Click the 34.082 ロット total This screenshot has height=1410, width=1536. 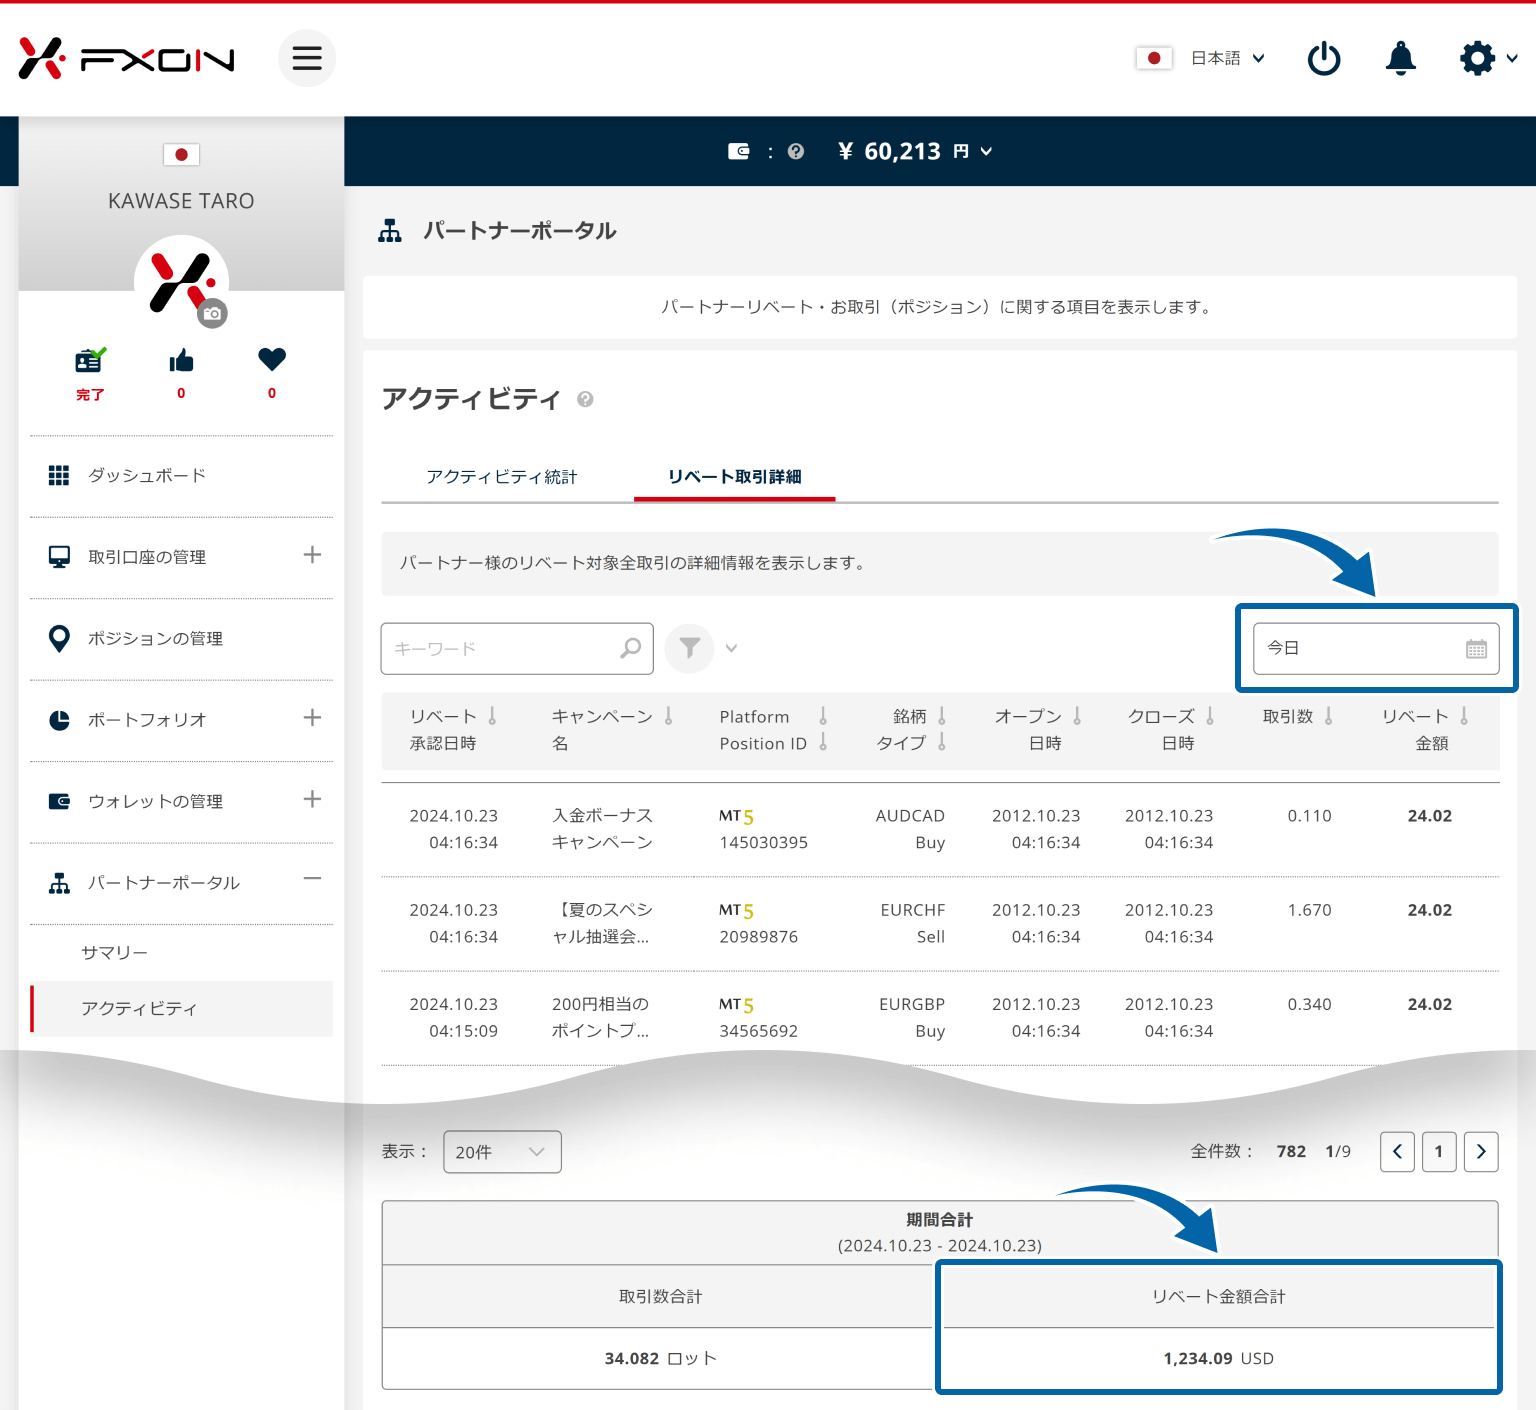tap(660, 1359)
